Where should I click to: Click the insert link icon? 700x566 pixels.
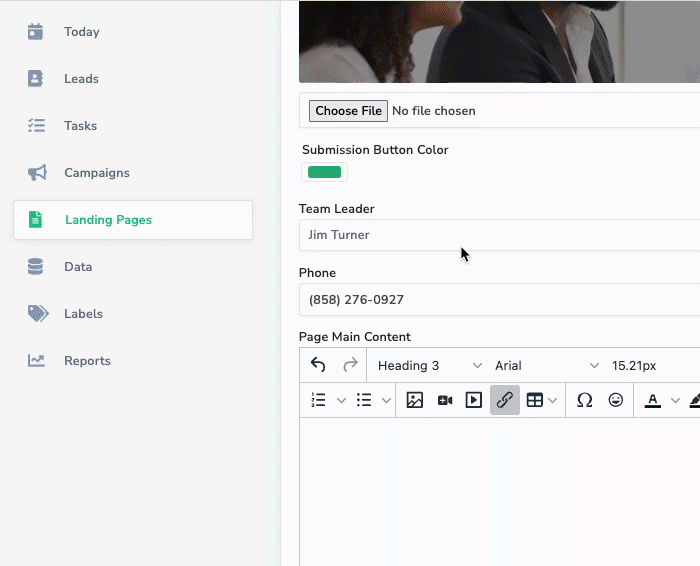point(505,400)
